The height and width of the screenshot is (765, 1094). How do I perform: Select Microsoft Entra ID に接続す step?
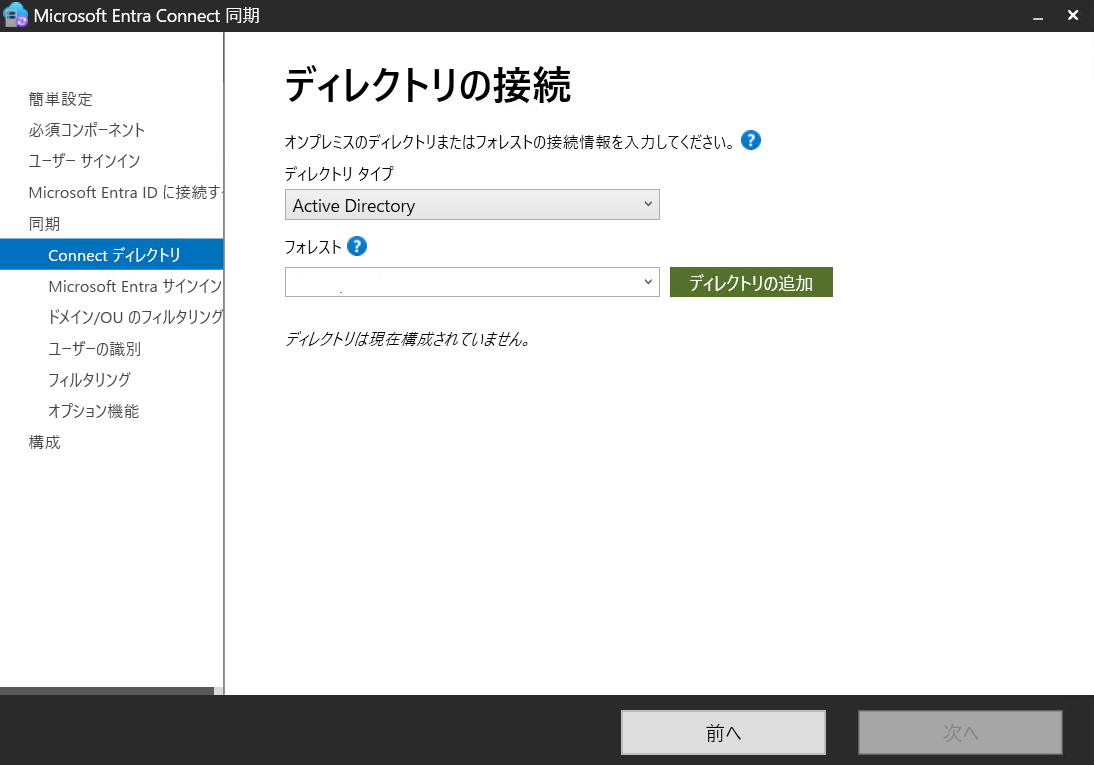point(119,192)
